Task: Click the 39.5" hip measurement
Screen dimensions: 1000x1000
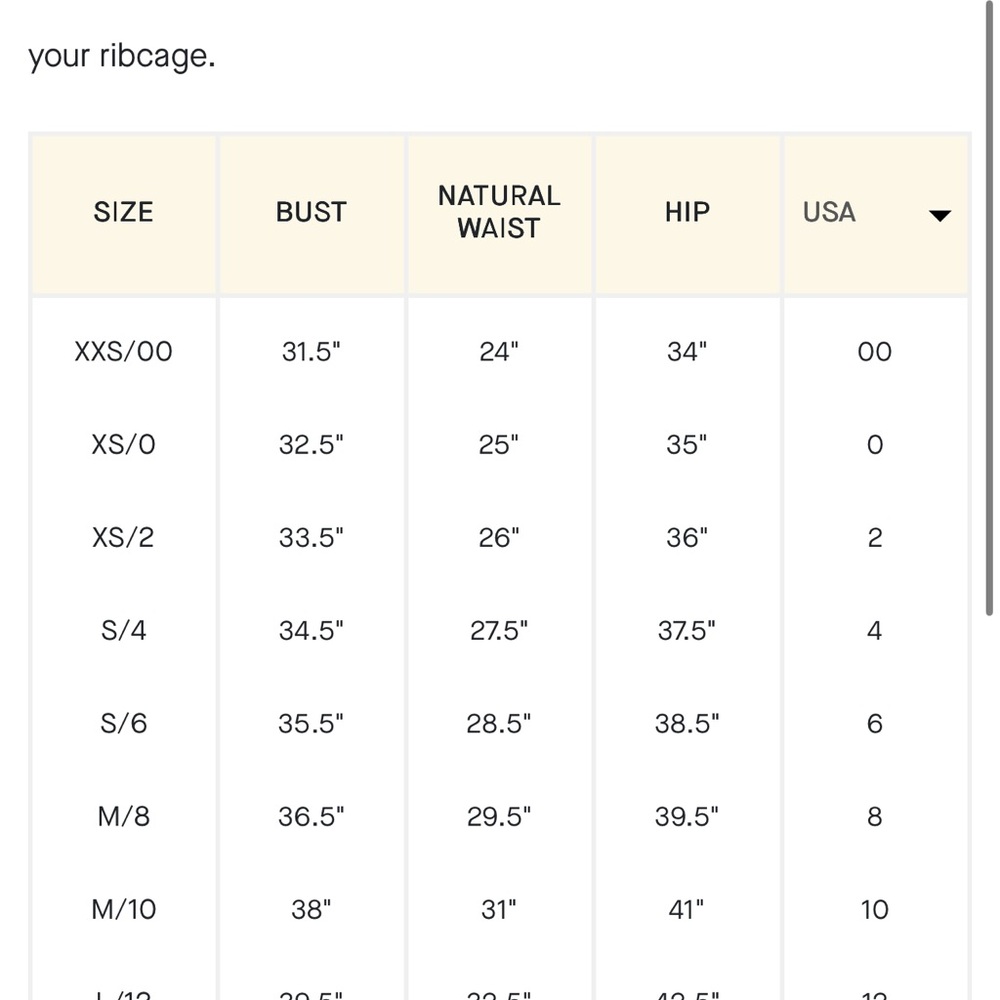Action: click(688, 817)
